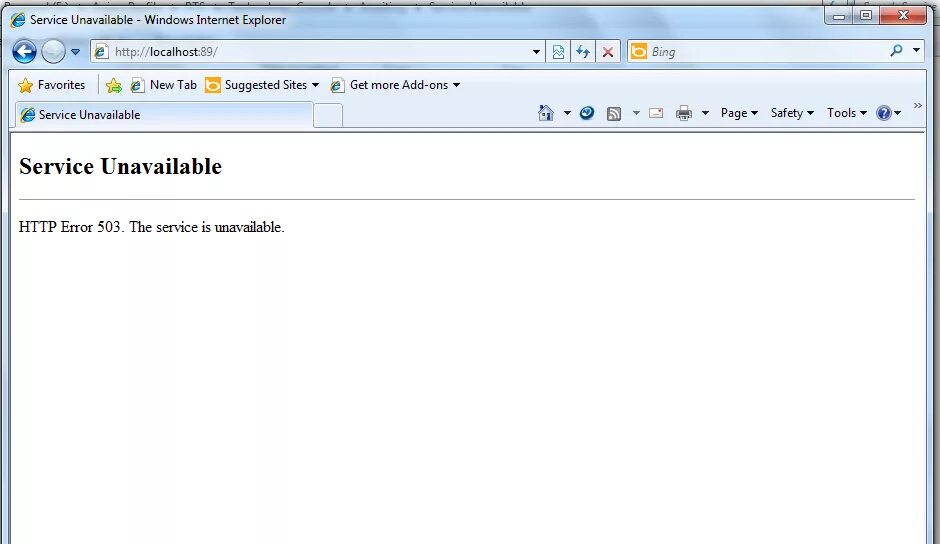Click the page icon in address bar
The image size is (940, 544).
tap(101, 52)
